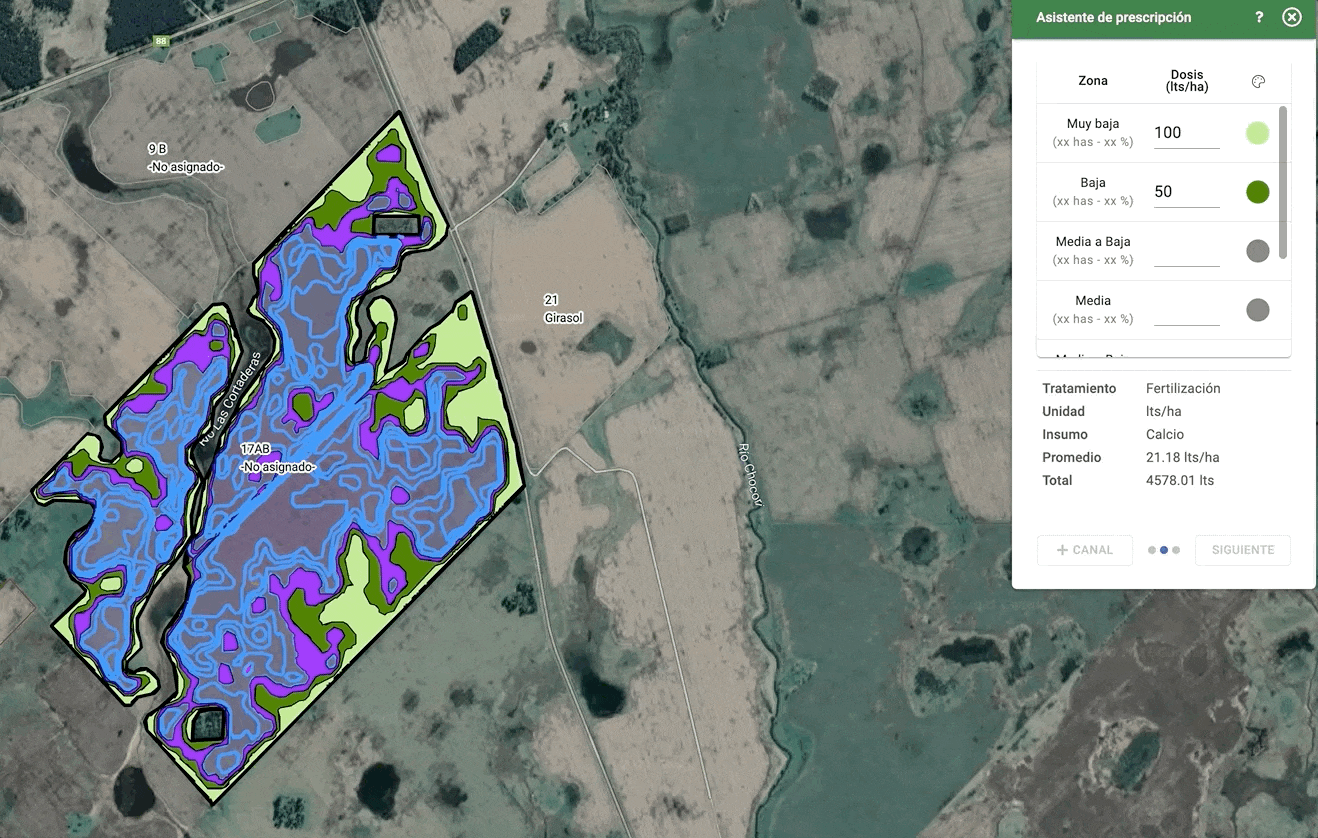
Task: Click the Media a Baja zone label
Action: pyautogui.click(x=1093, y=242)
